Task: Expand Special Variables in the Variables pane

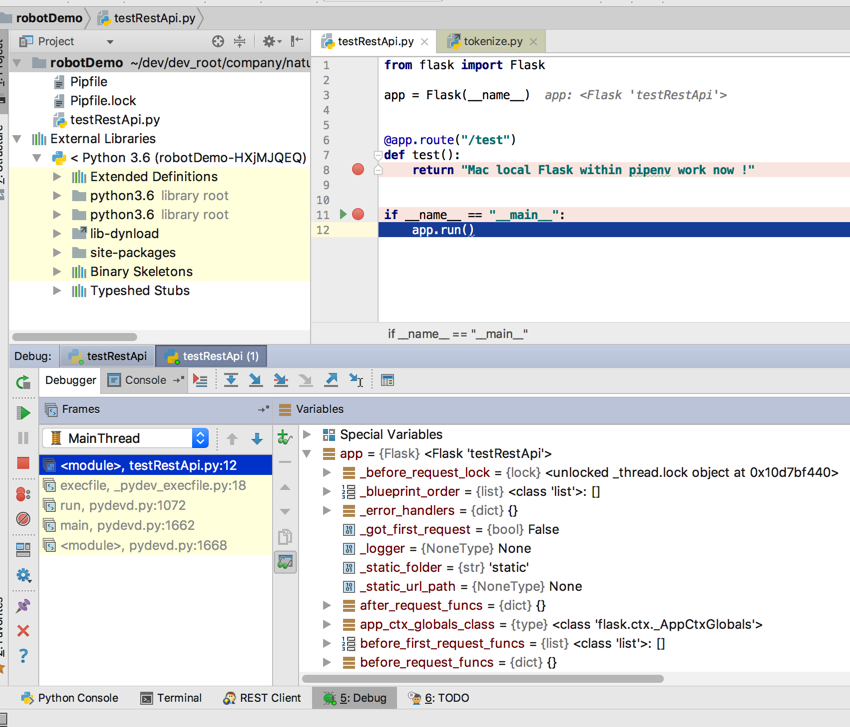Action: 308,435
